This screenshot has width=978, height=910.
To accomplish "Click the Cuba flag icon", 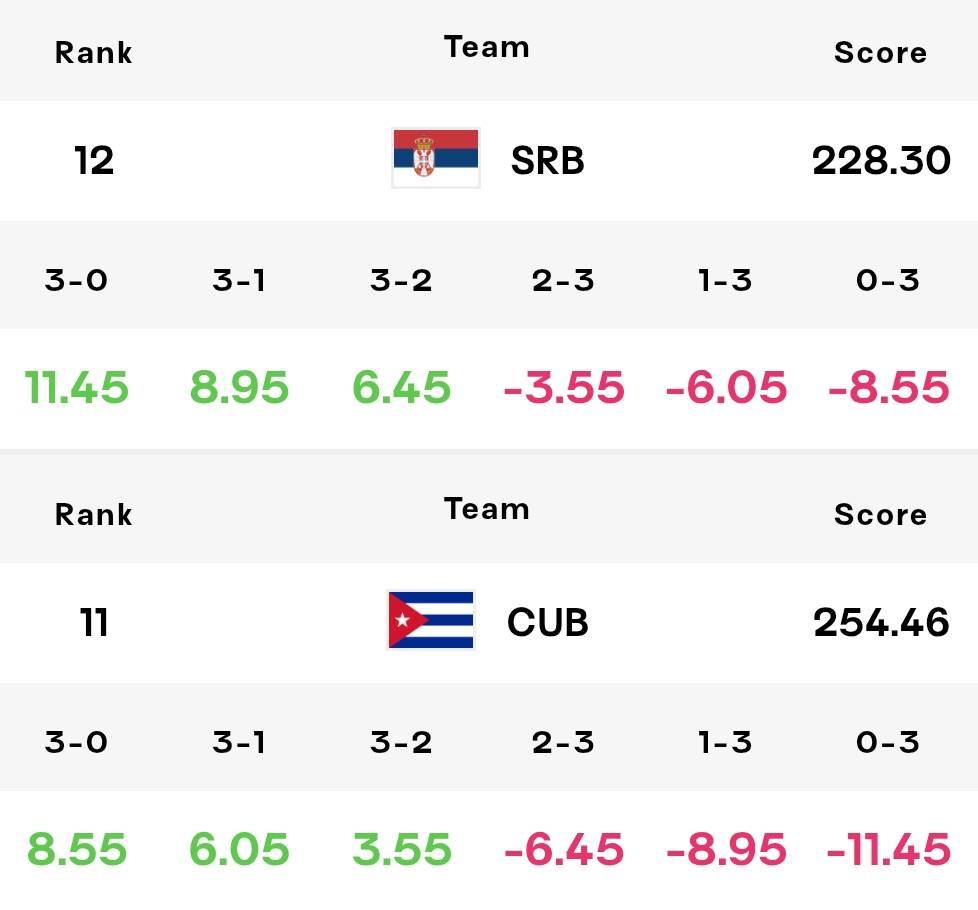I will (x=431, y=620).
